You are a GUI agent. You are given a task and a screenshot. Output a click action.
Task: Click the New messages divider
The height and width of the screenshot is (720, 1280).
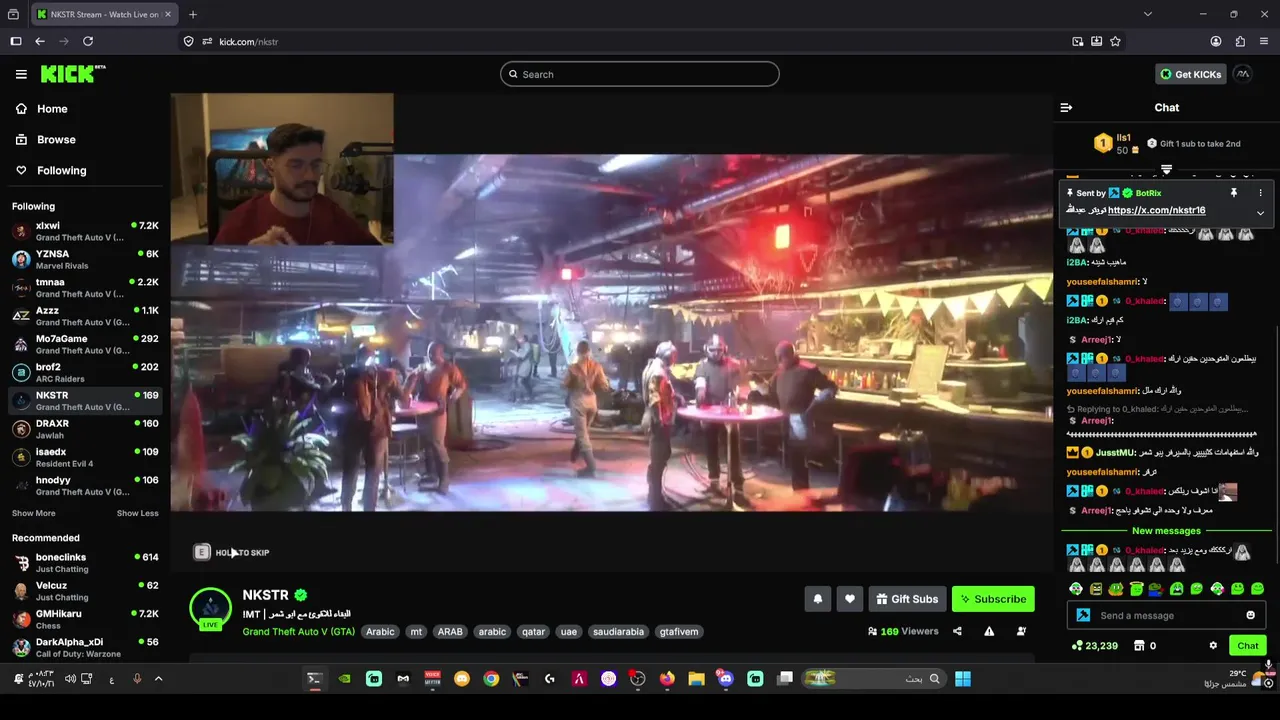click(x=1166, y=531)
